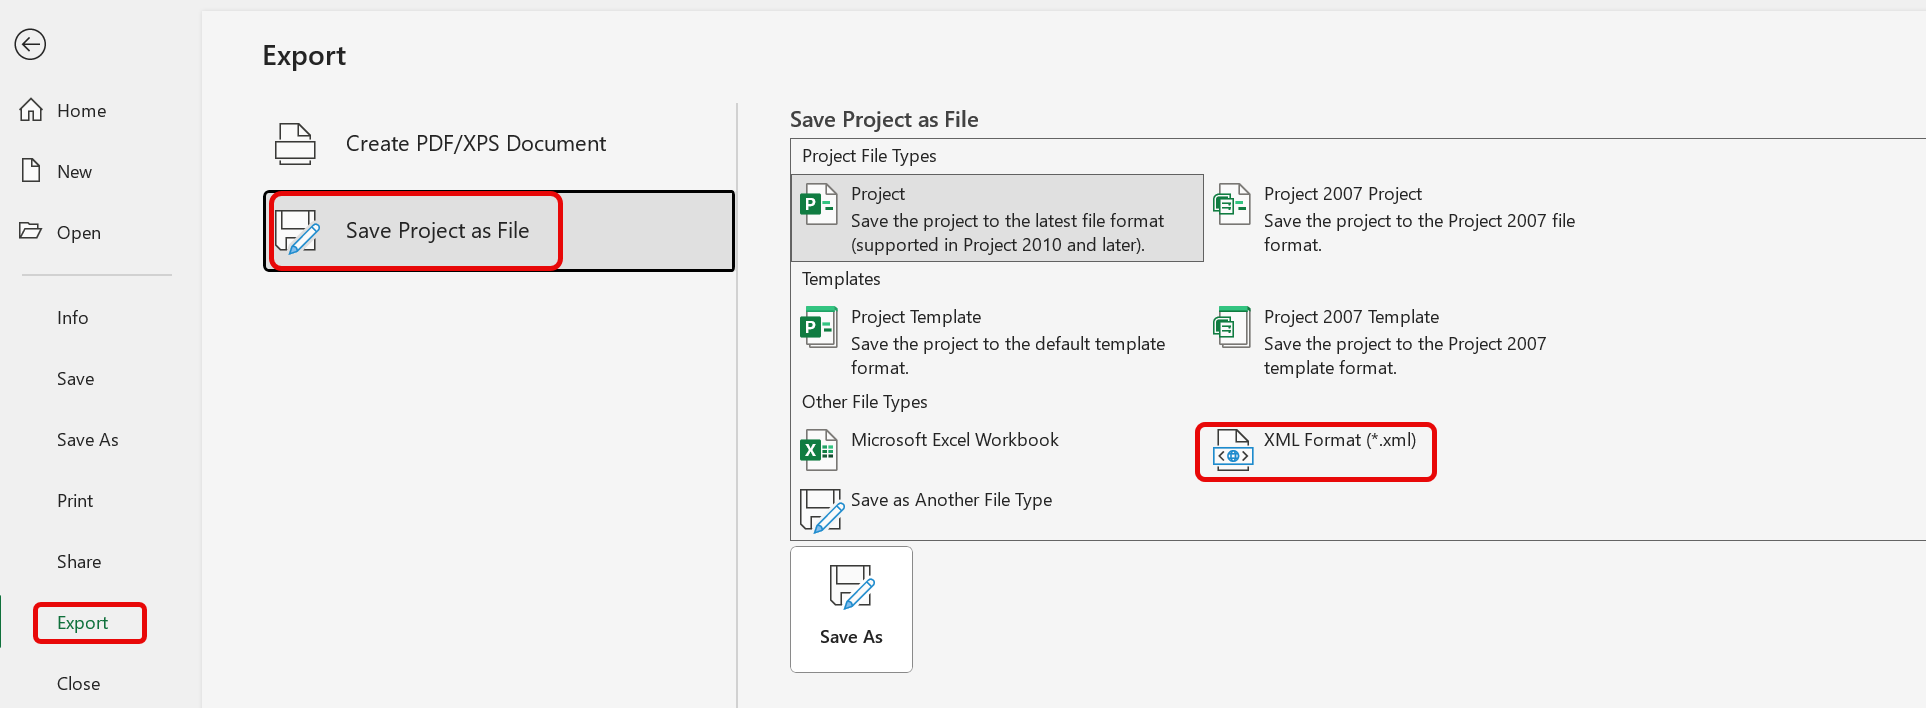Click the Project 2007 Template icon
This screenshot has height=708, width=1926.
[x=1232, y=327]
